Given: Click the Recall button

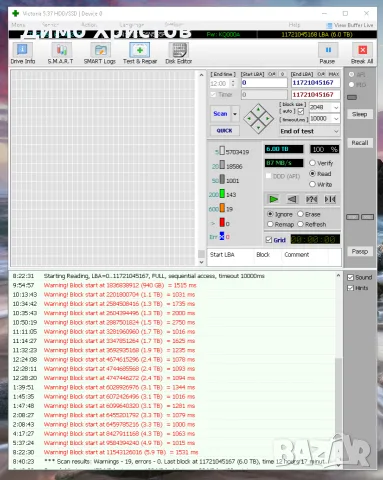Looking at the screenshot, I should click(x=360, y=143).
